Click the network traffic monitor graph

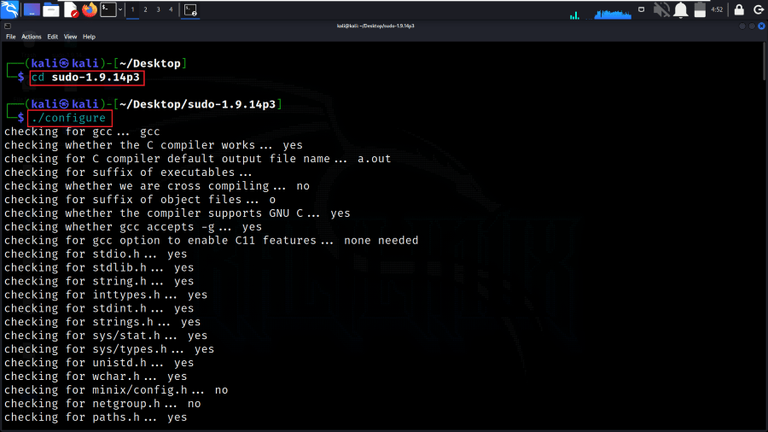pos(575,14)
